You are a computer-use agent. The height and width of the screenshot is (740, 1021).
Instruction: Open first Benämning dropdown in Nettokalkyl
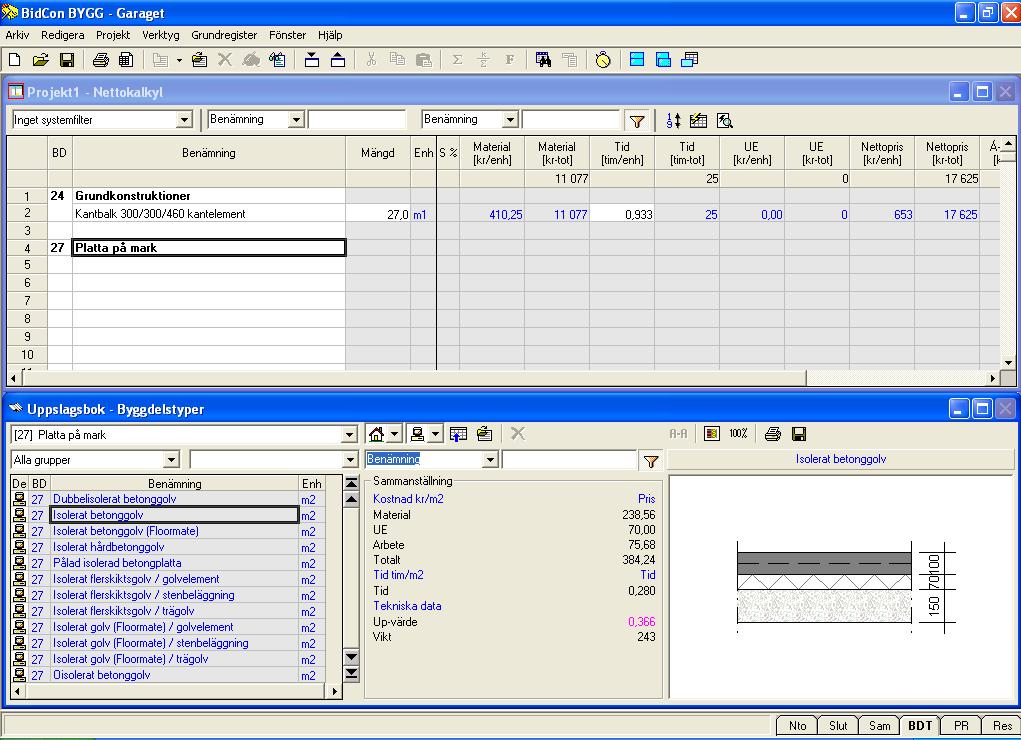(296, 120)
